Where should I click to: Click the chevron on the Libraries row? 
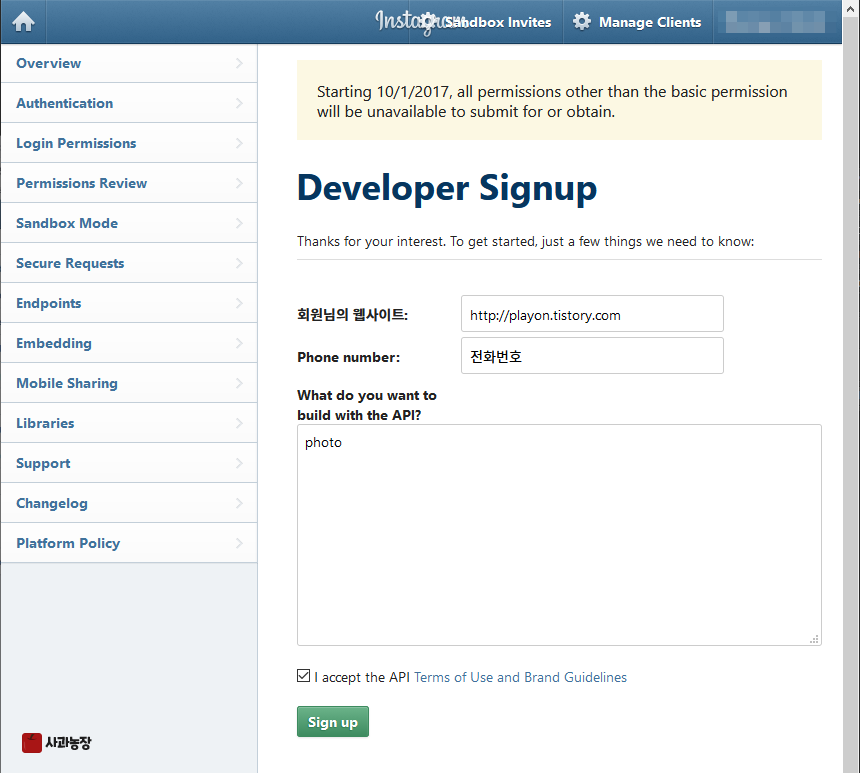click(239, 424)
